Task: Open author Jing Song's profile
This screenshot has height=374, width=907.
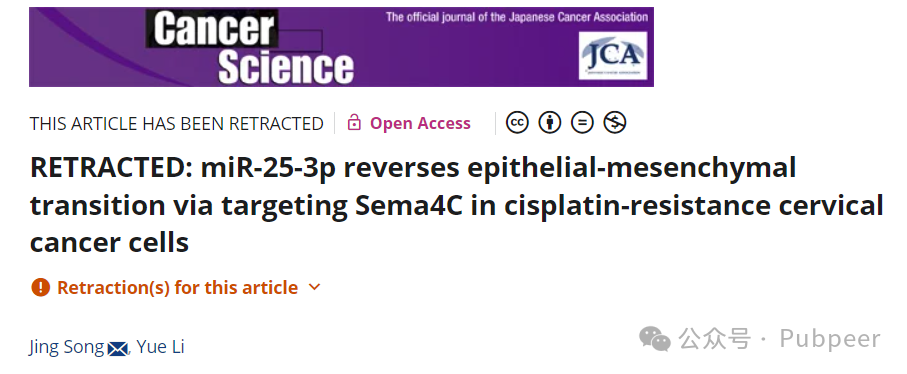Action: [67, 347]
